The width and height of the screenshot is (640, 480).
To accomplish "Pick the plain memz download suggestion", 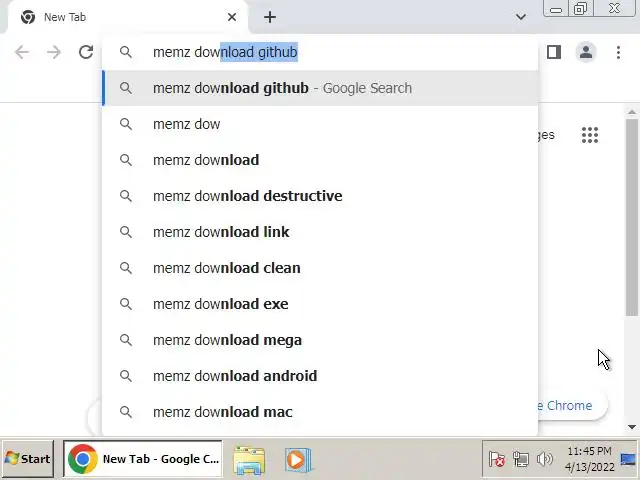I will (320, 160).
